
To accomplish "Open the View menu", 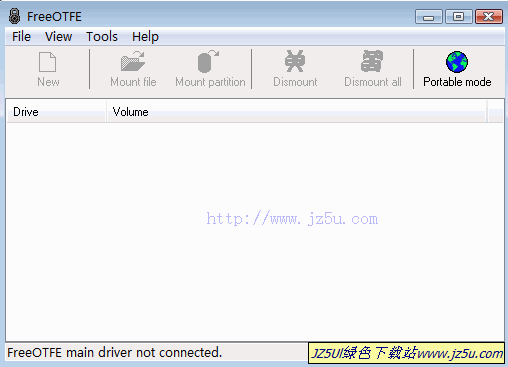I will (x=58, y=36).
